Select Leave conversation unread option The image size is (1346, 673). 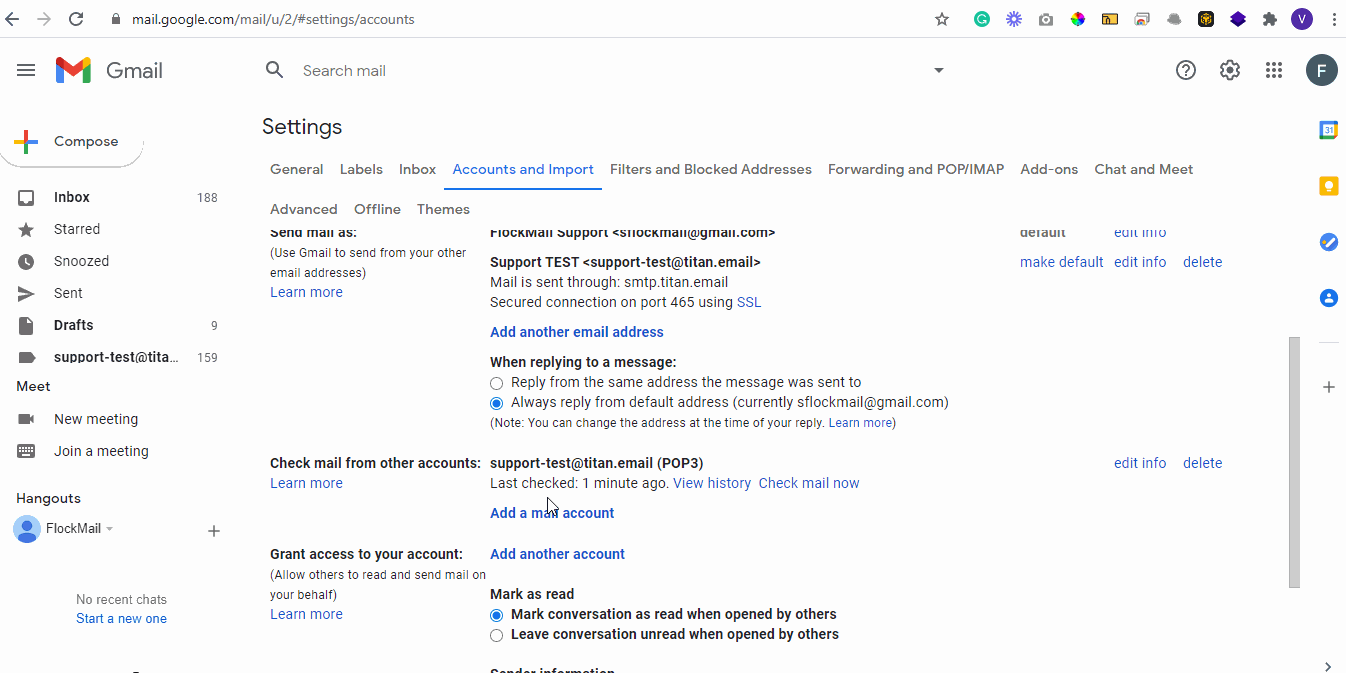(x=497, y=635)
